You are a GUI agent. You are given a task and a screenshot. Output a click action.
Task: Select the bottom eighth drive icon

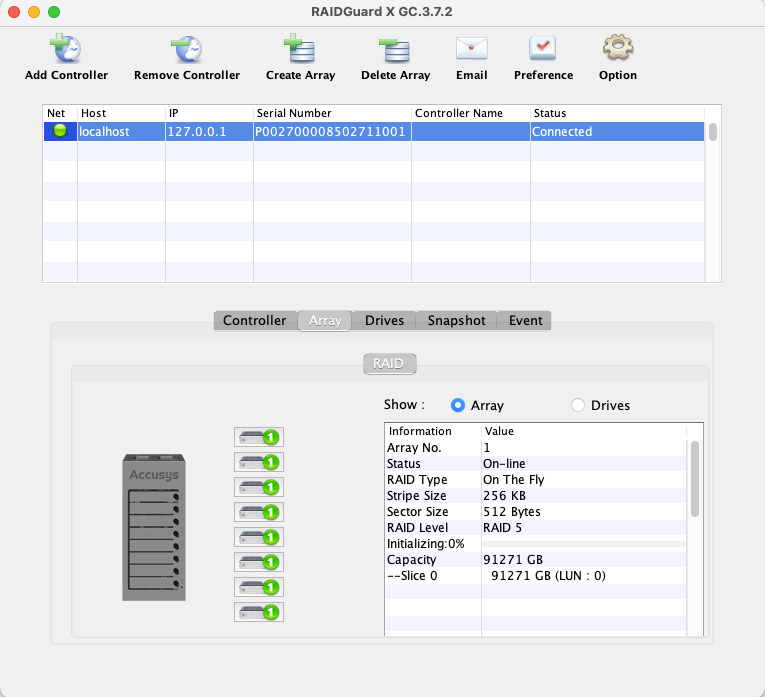tap(259, 612)
